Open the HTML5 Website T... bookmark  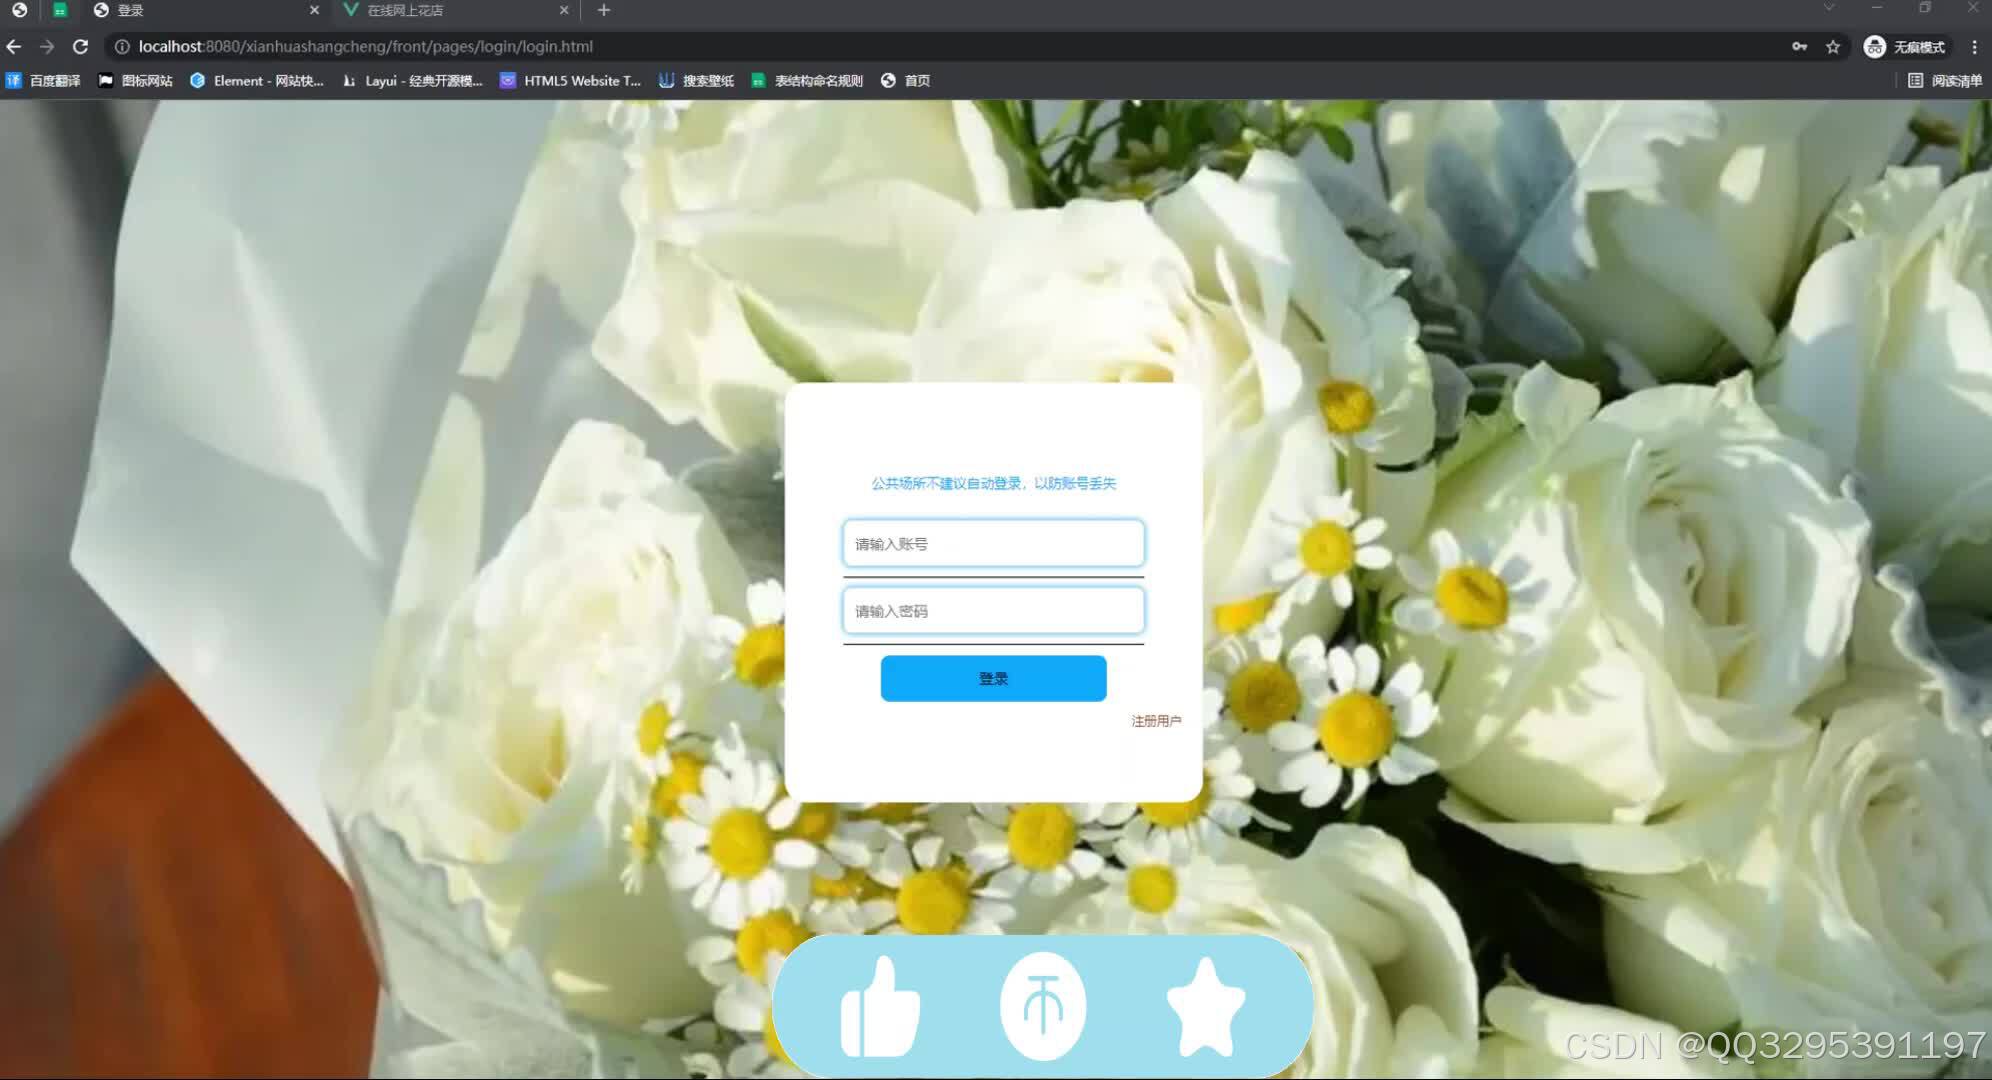point(570,81)
